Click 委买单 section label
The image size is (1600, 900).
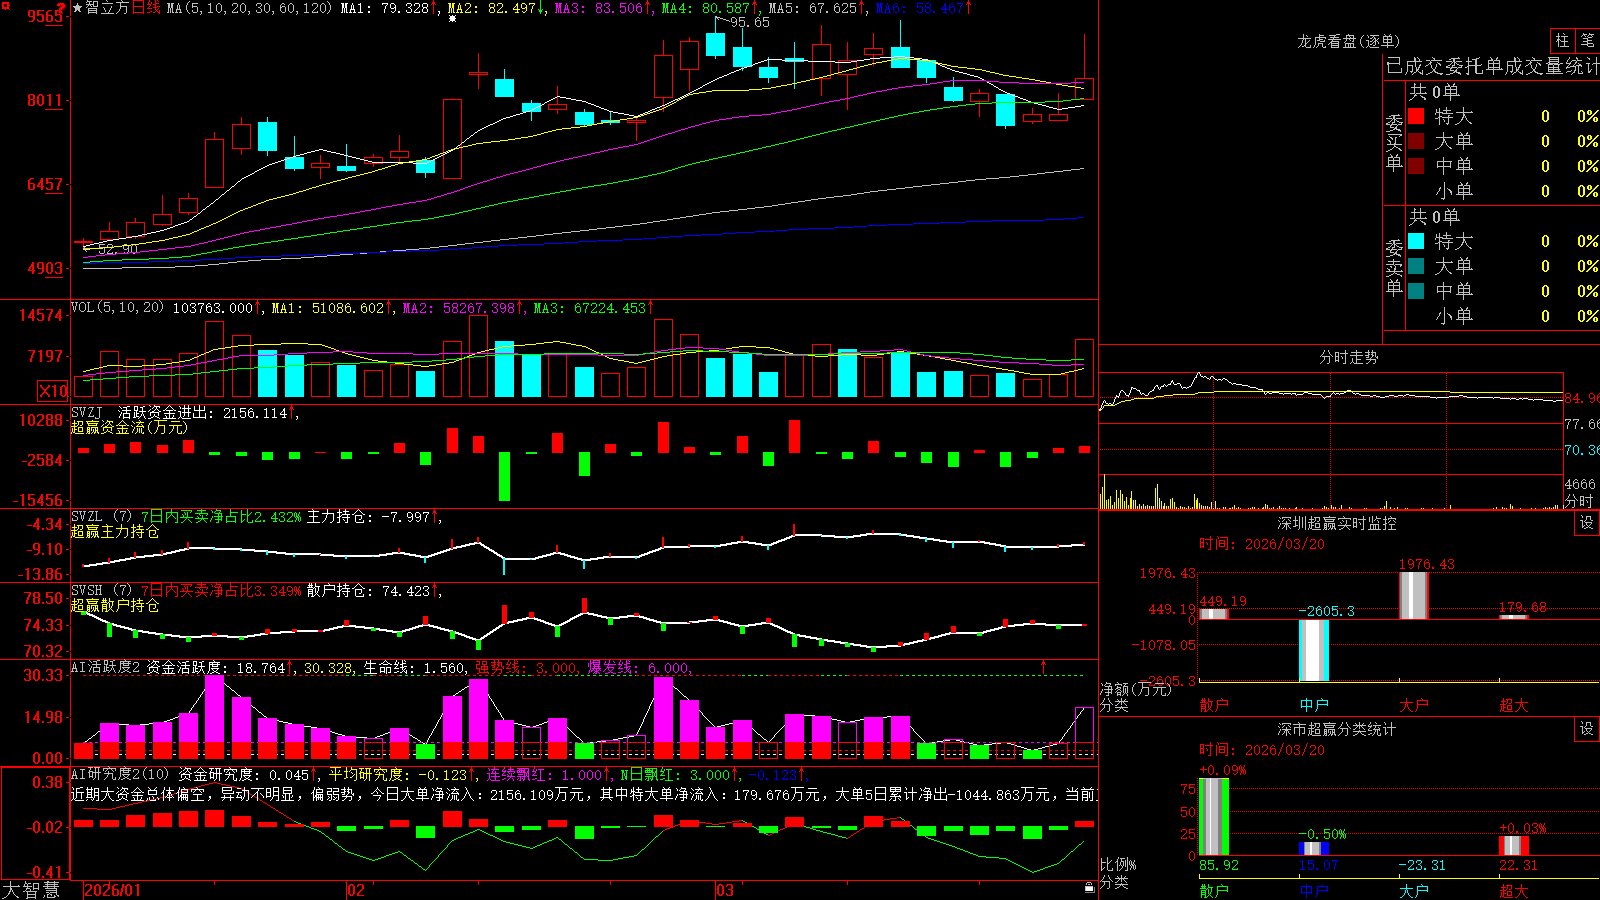click(x=1394, y=142)
